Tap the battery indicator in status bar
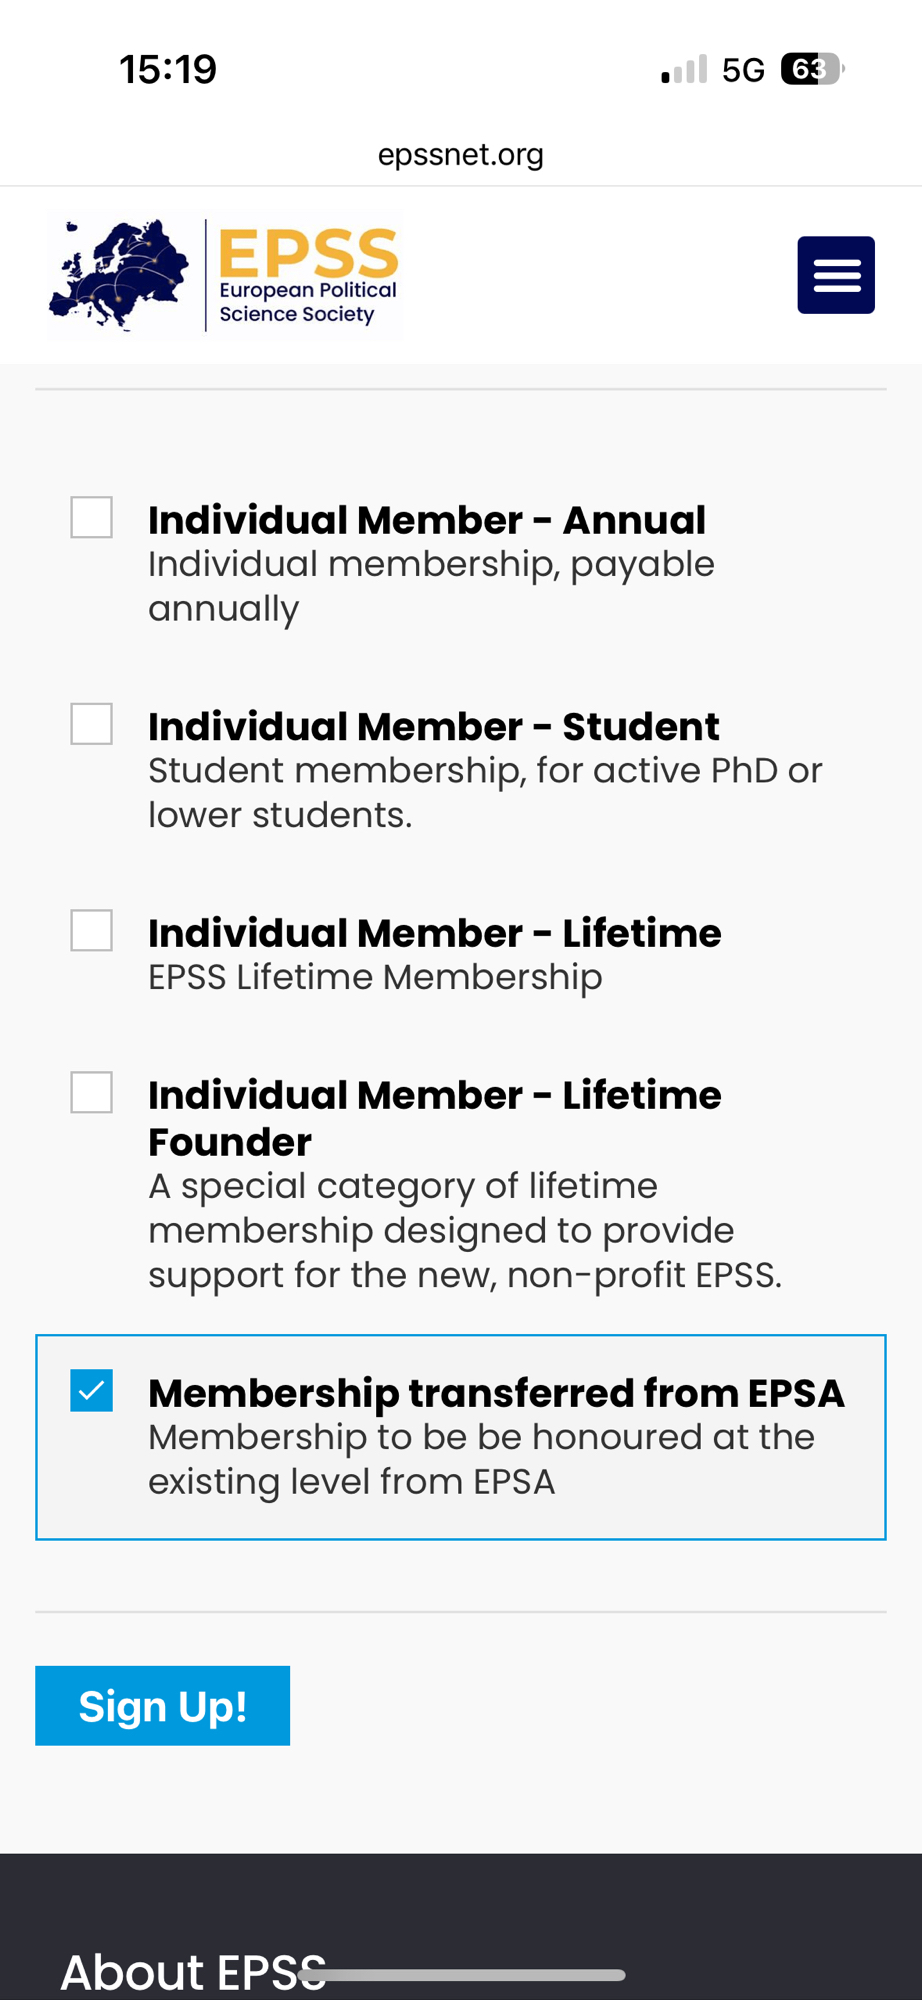The width and height of the screenshot is (922, 2000). pos(811,69)
